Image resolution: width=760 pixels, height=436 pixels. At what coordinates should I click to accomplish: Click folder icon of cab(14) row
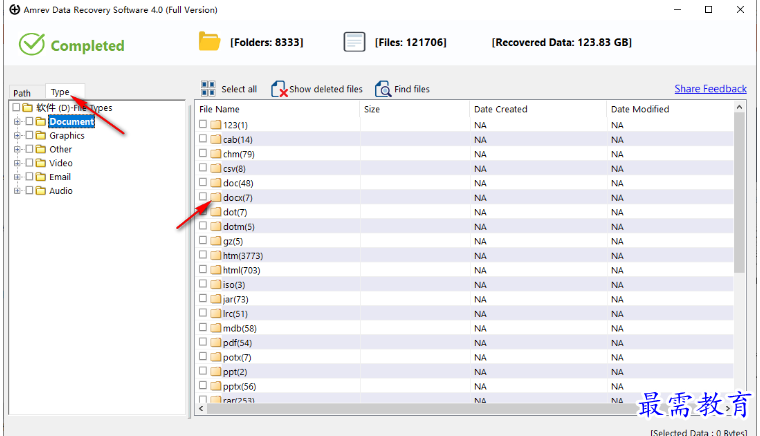pyautogui.click(x=216, y=140)
